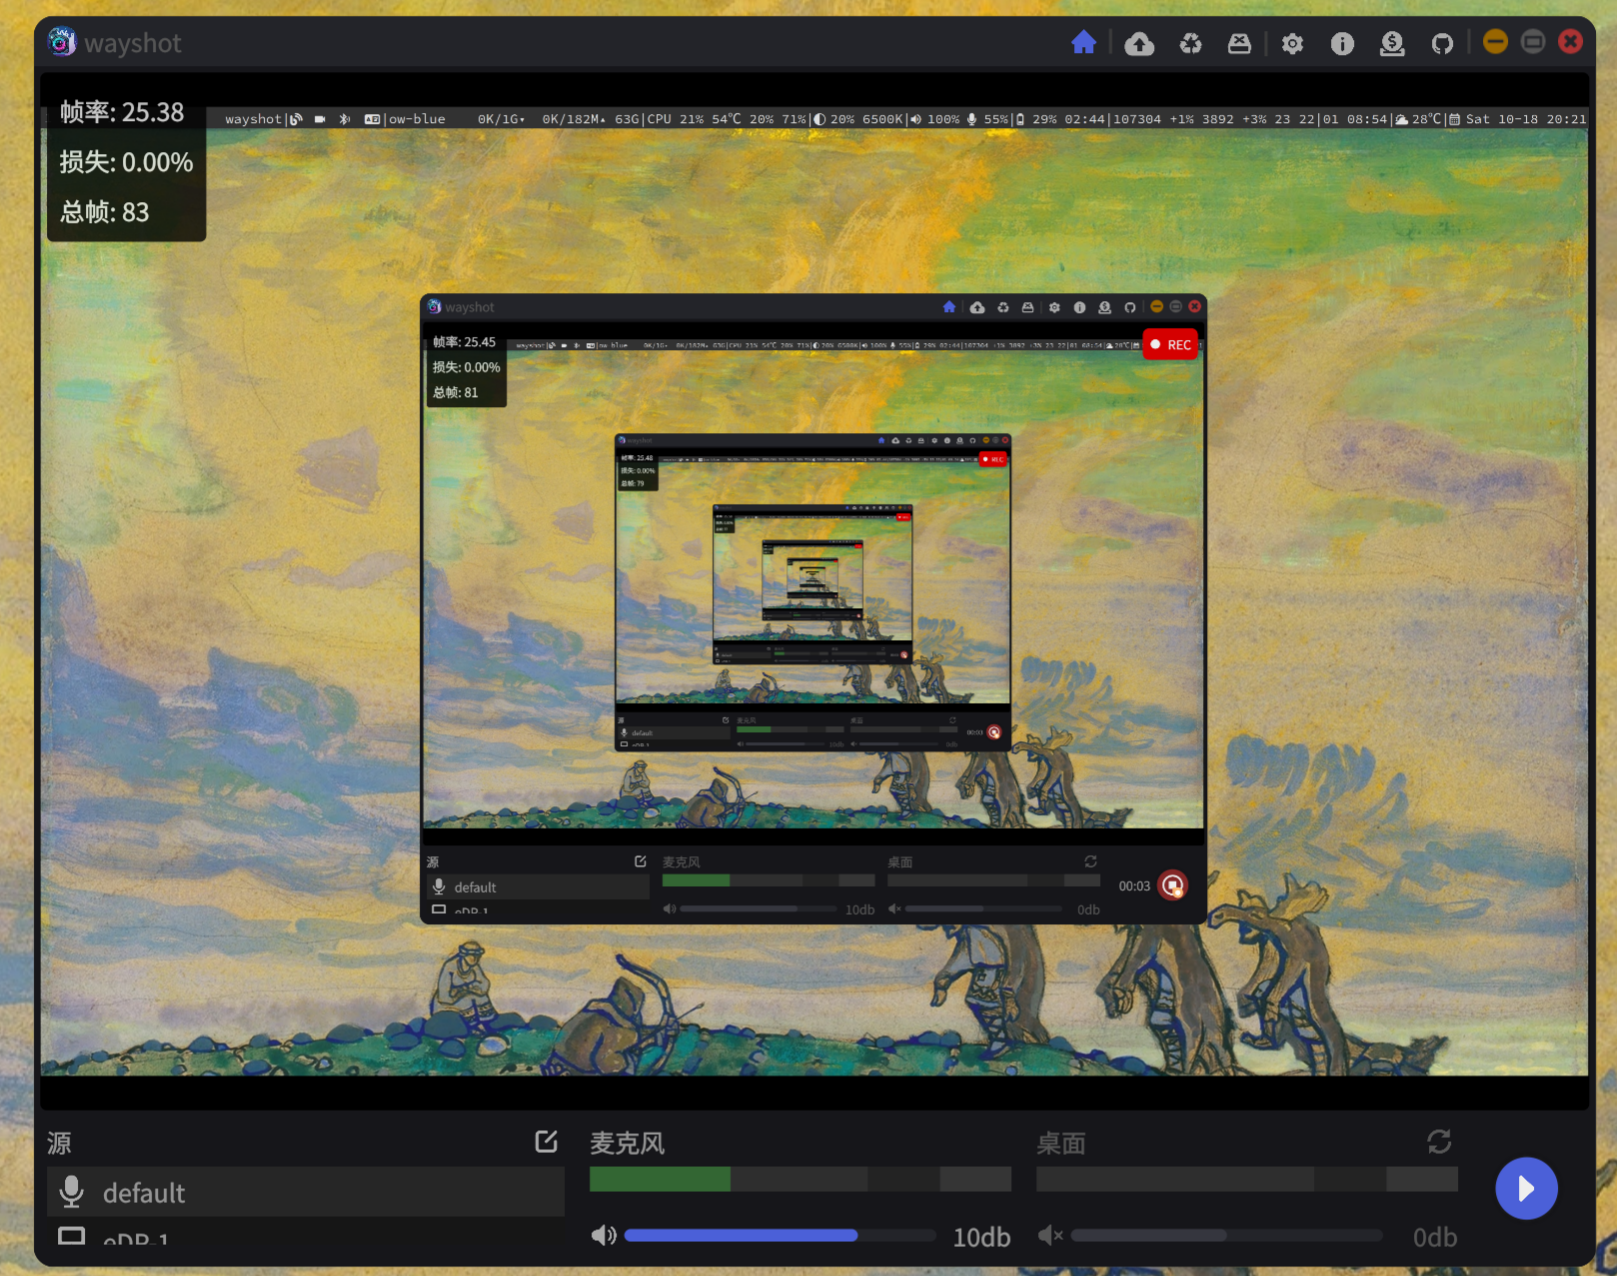
Task: Open the GitHub repository icon
Action: point(1441,43)
